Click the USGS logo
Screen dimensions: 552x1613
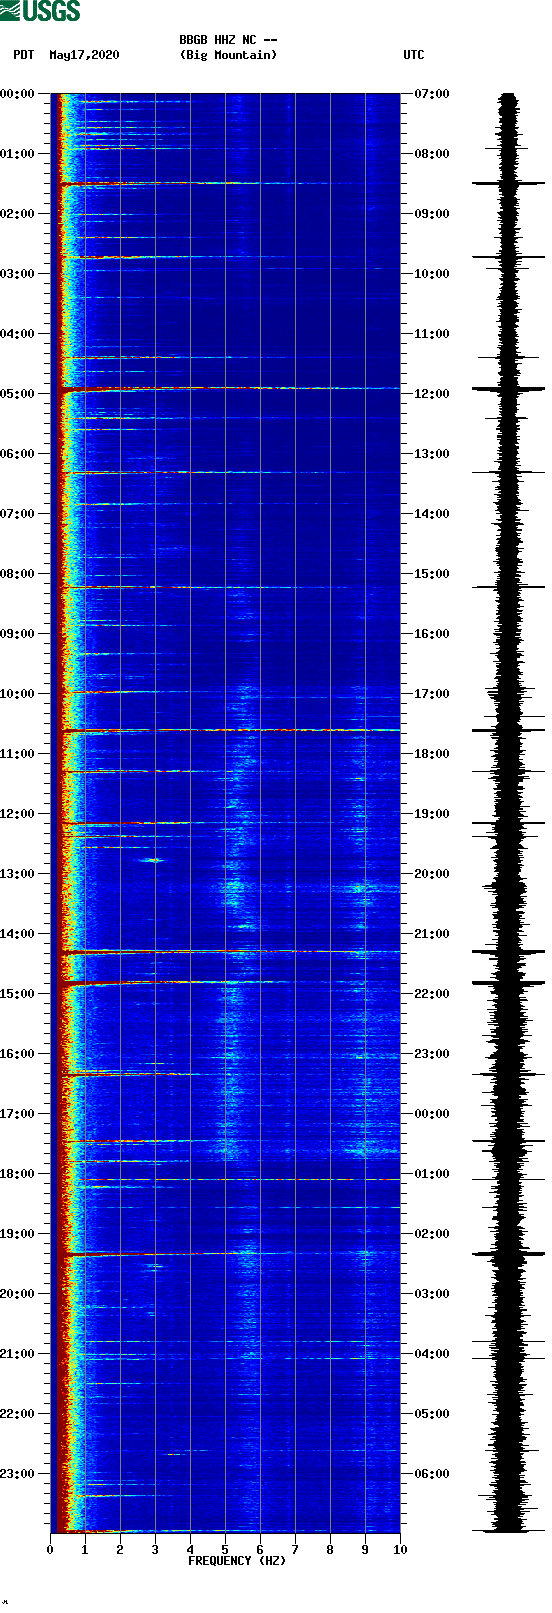(x=40, y=11)
